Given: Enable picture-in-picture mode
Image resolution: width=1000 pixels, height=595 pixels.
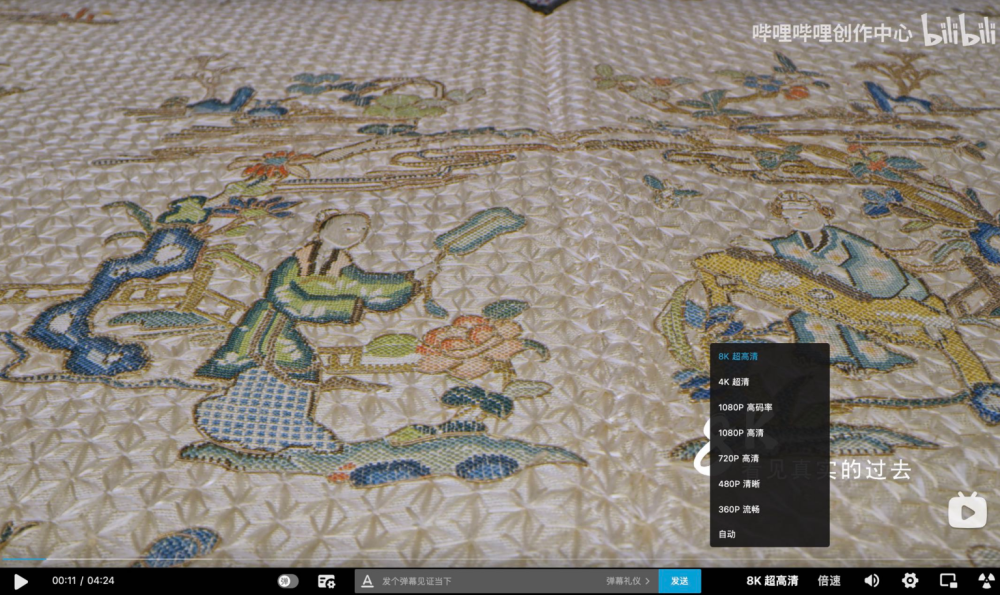Looking at the screenshot, I should click(948, 581).
